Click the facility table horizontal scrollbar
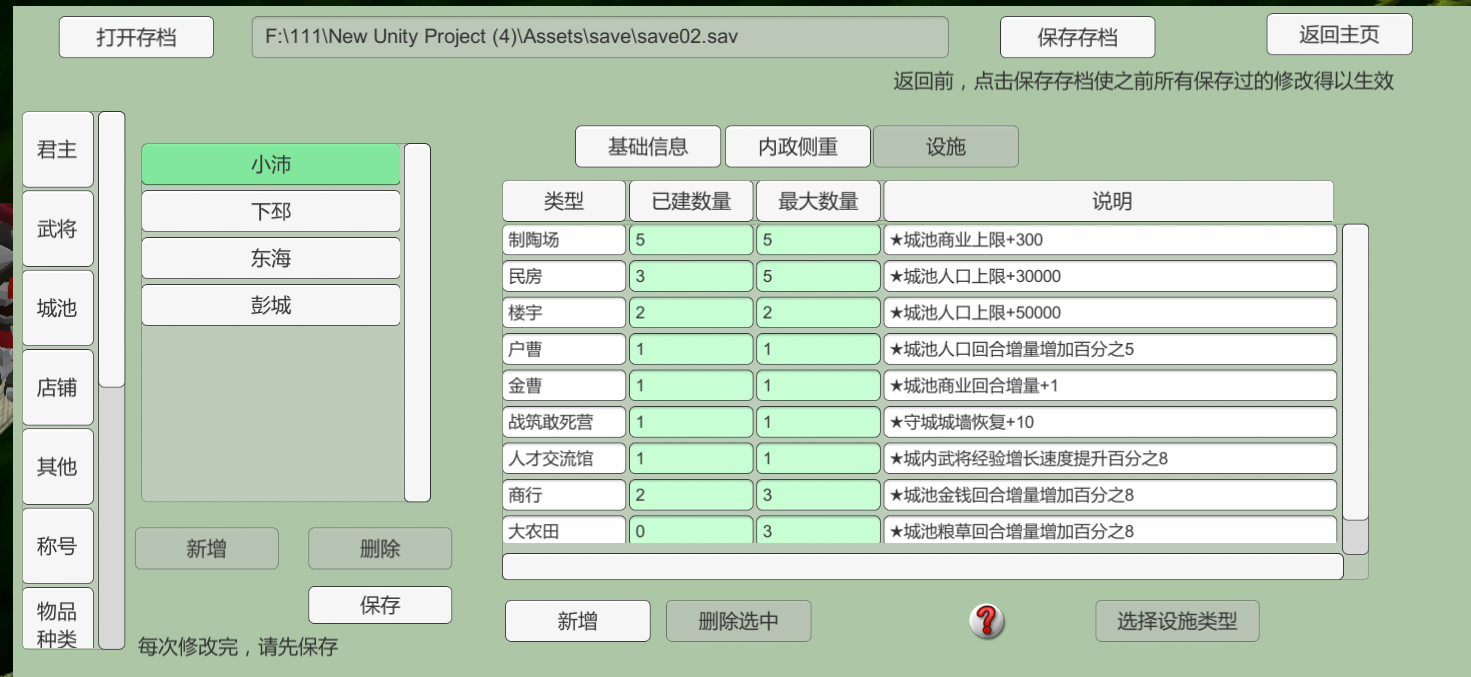 point(922,567)
